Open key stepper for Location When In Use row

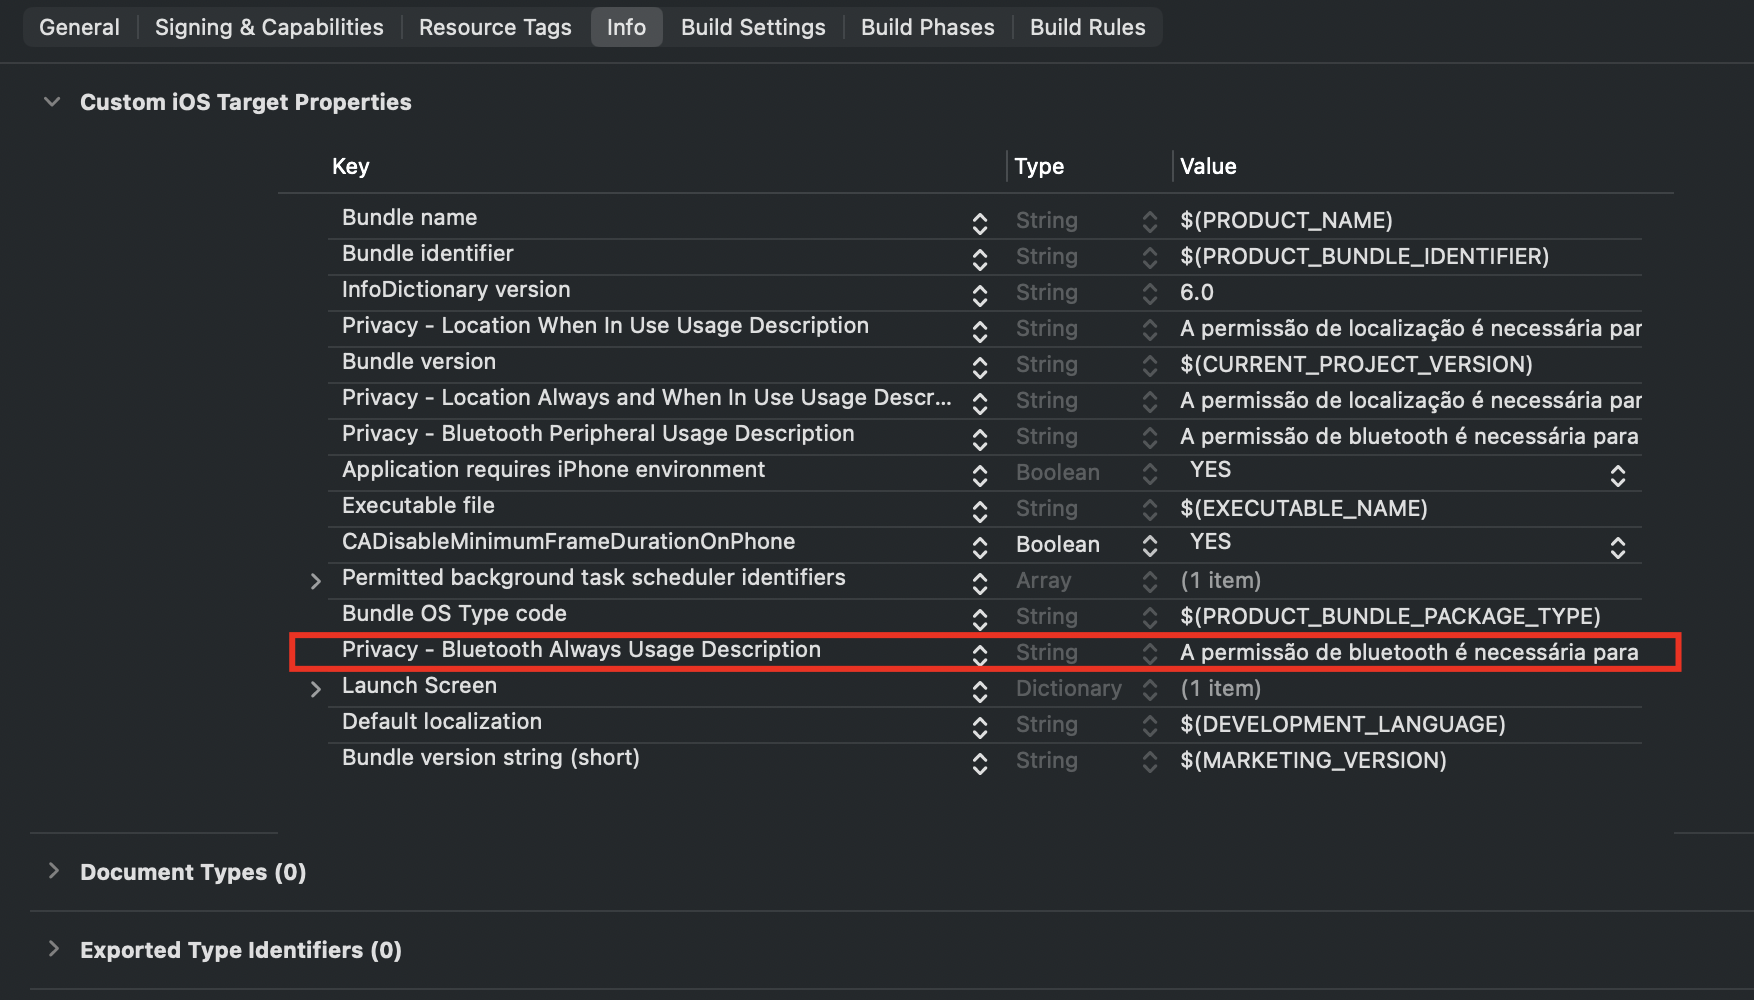tap(980, 331)
